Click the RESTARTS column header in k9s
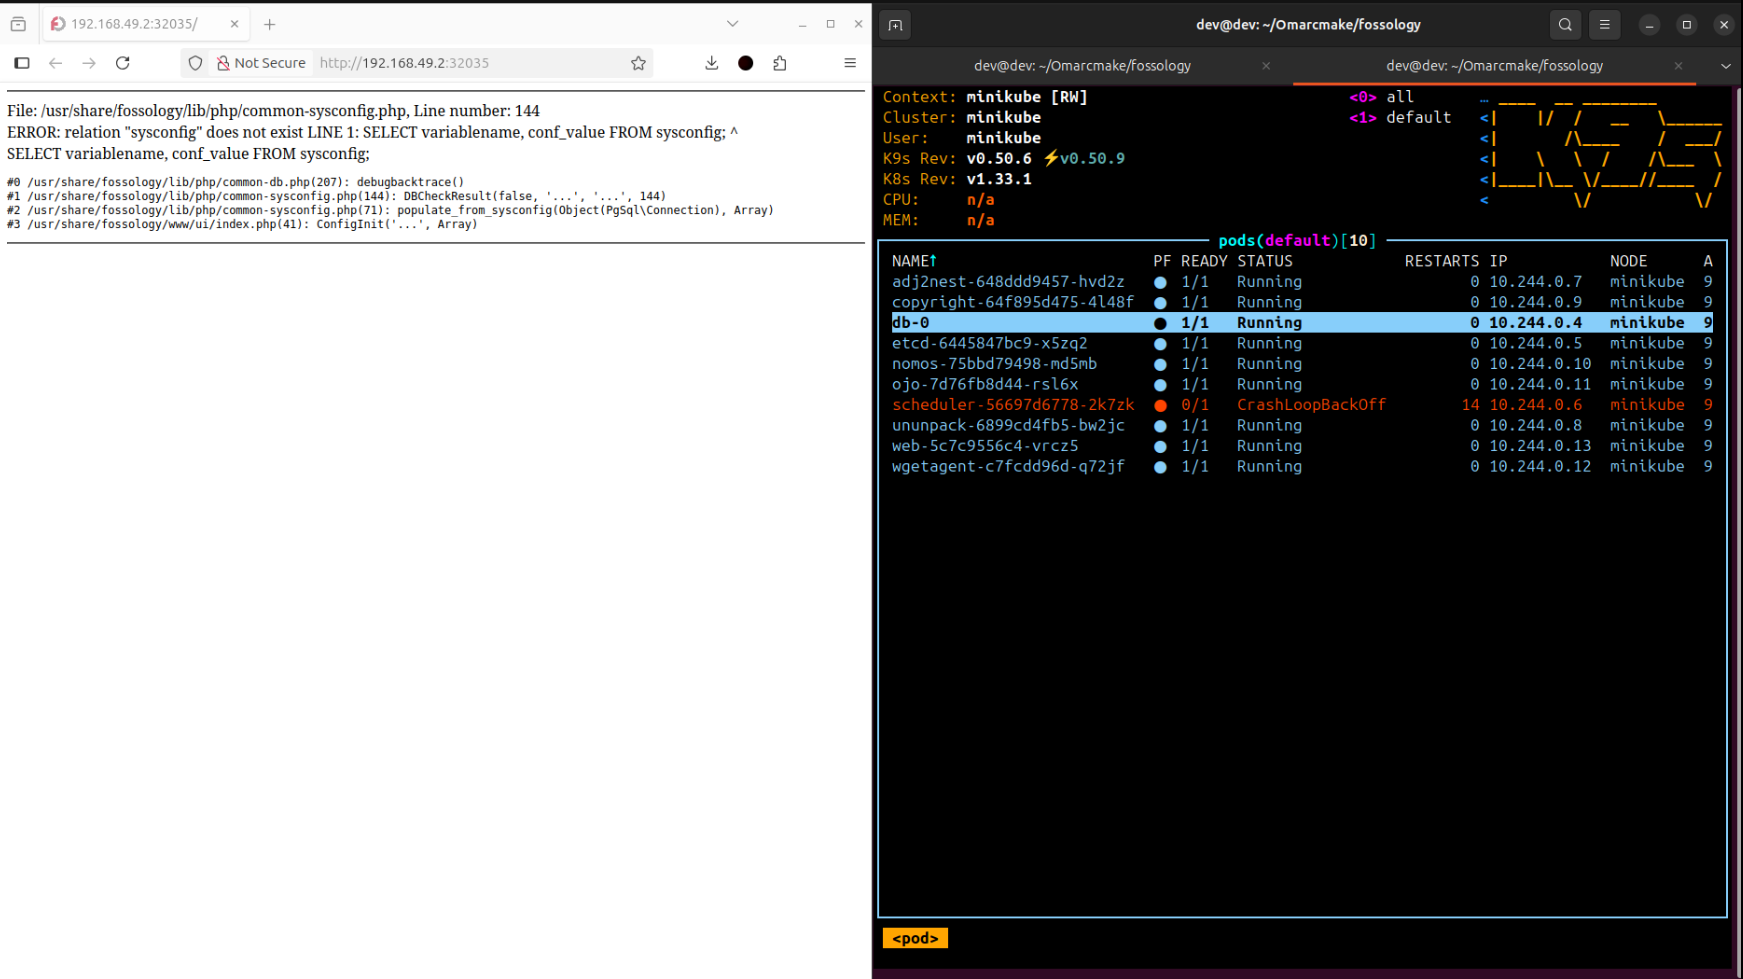This screenshot has width=1743, height=979. coord(1441,261)
